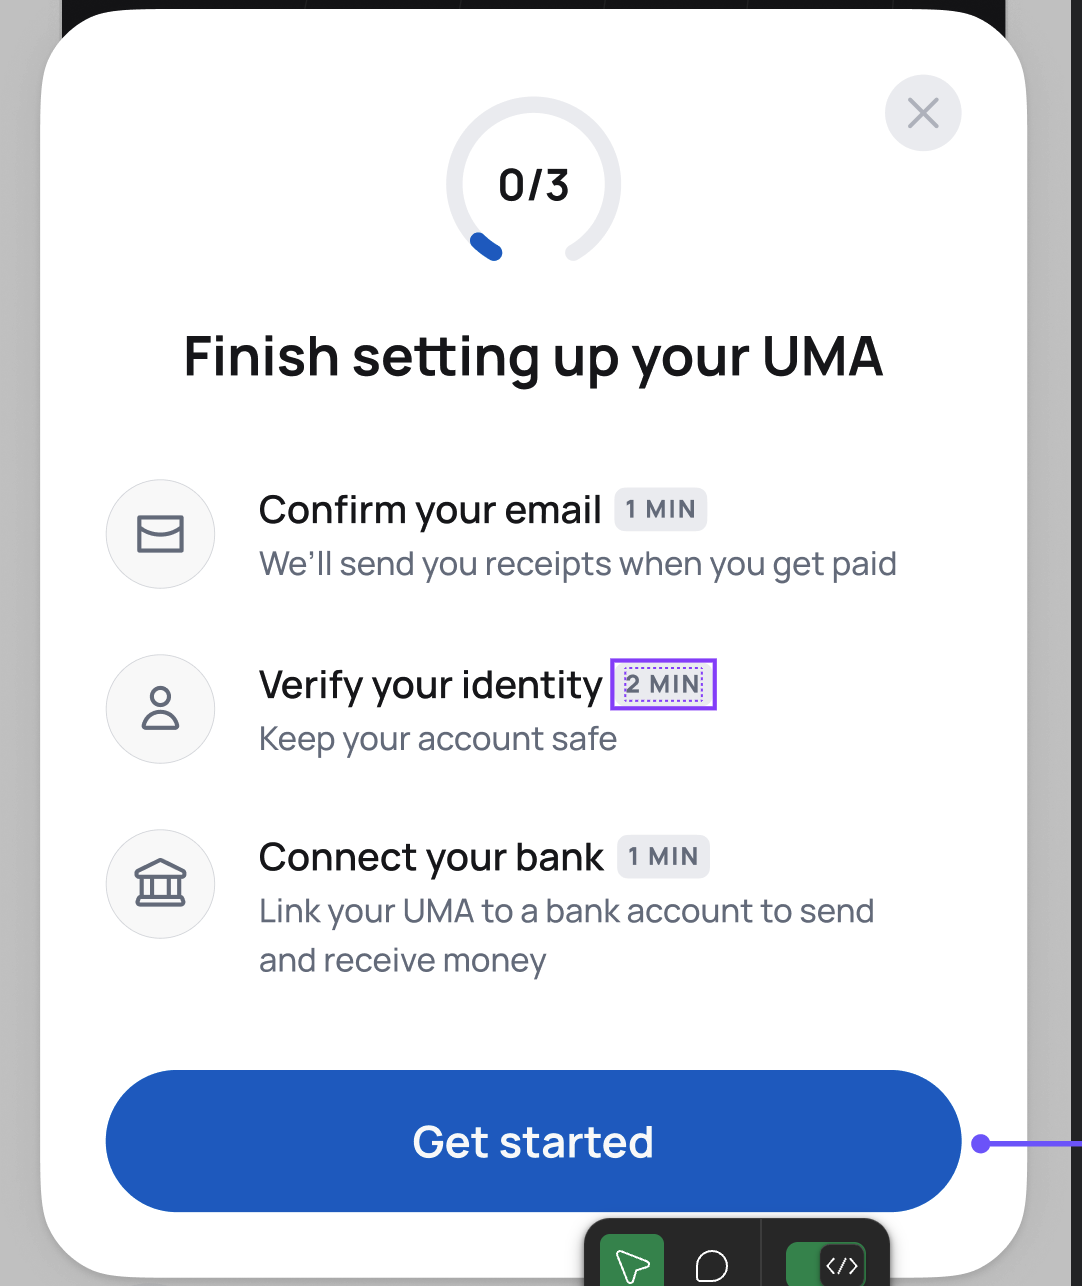Close the UMA setup dialog
Viewport: 1082px width, 1286px height.
click(x=923, y=113)
